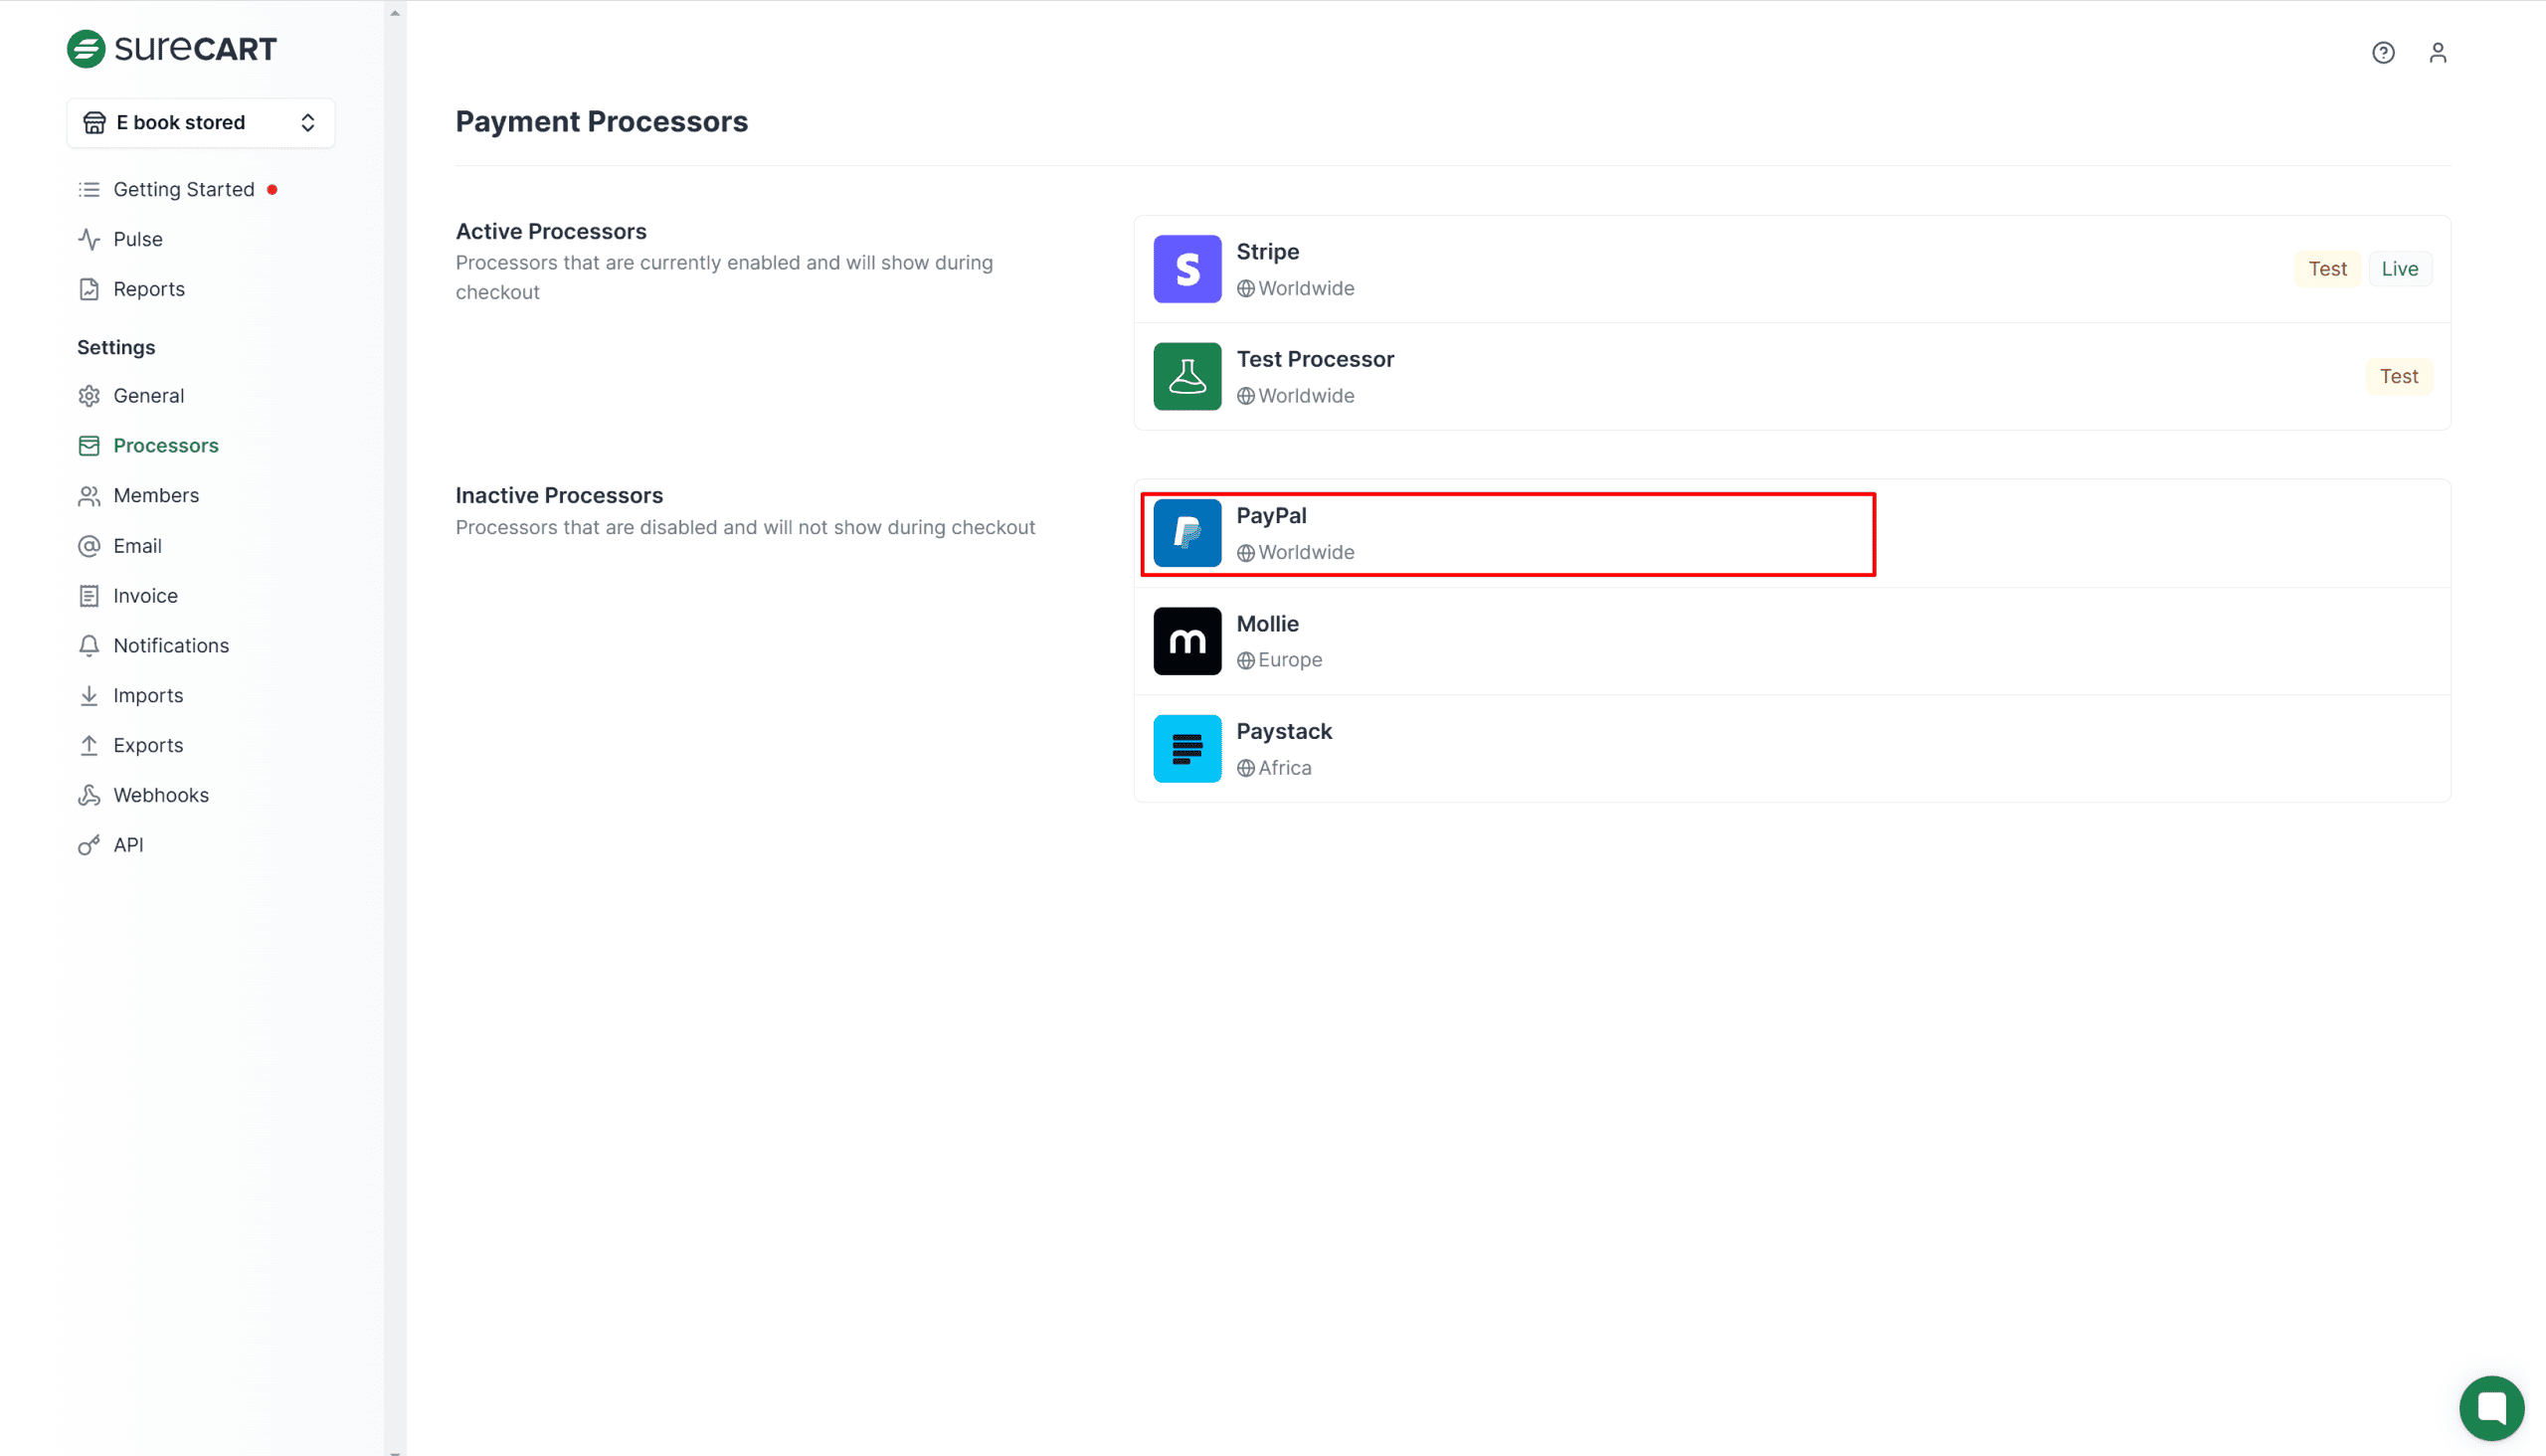Click the Stripe logo icon

coord(1187,268)
